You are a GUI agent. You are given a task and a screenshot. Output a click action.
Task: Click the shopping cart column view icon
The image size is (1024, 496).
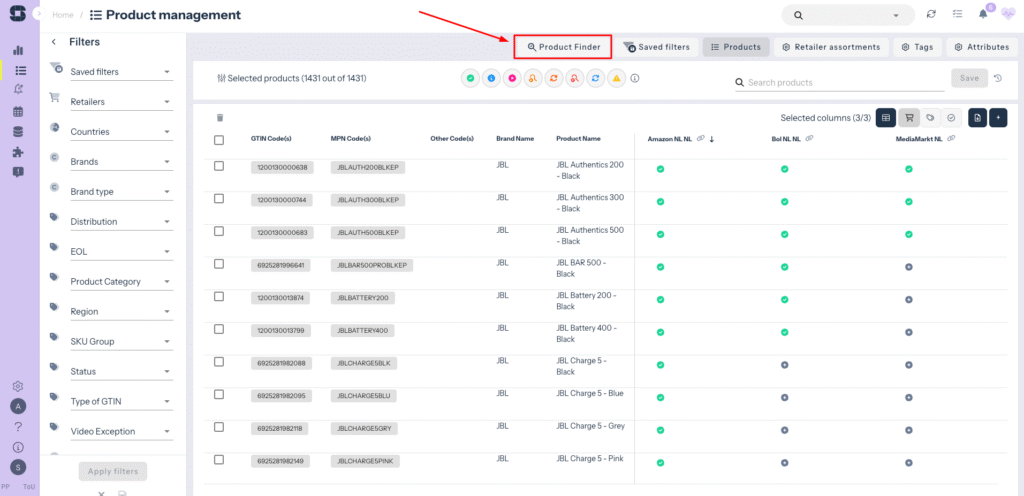[x=909, y=118]
